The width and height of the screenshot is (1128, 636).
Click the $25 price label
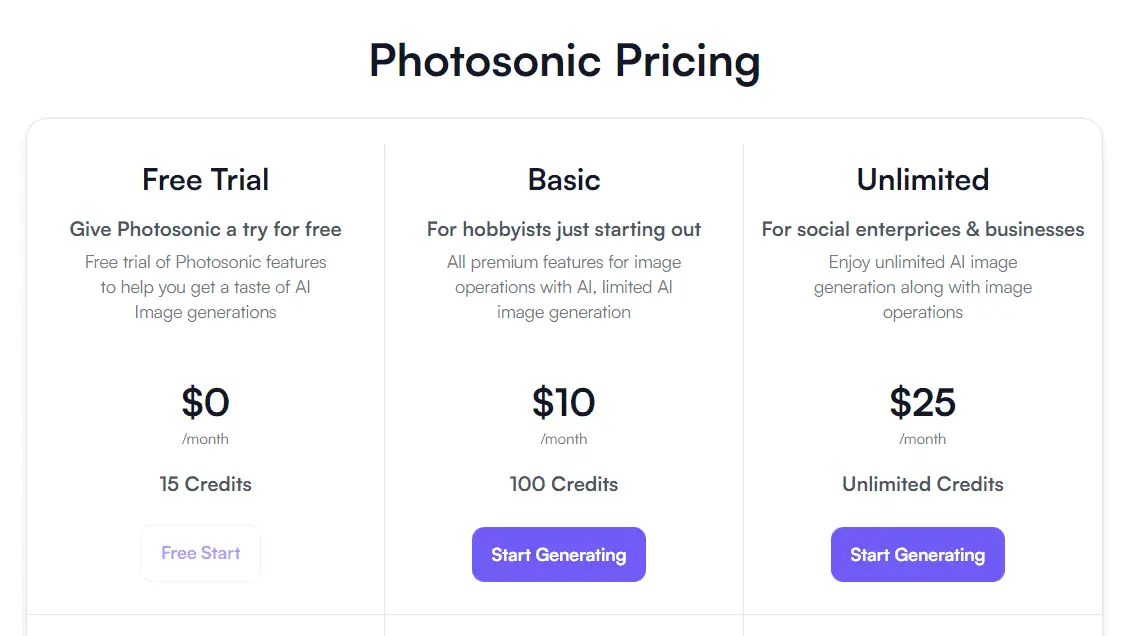922,403
